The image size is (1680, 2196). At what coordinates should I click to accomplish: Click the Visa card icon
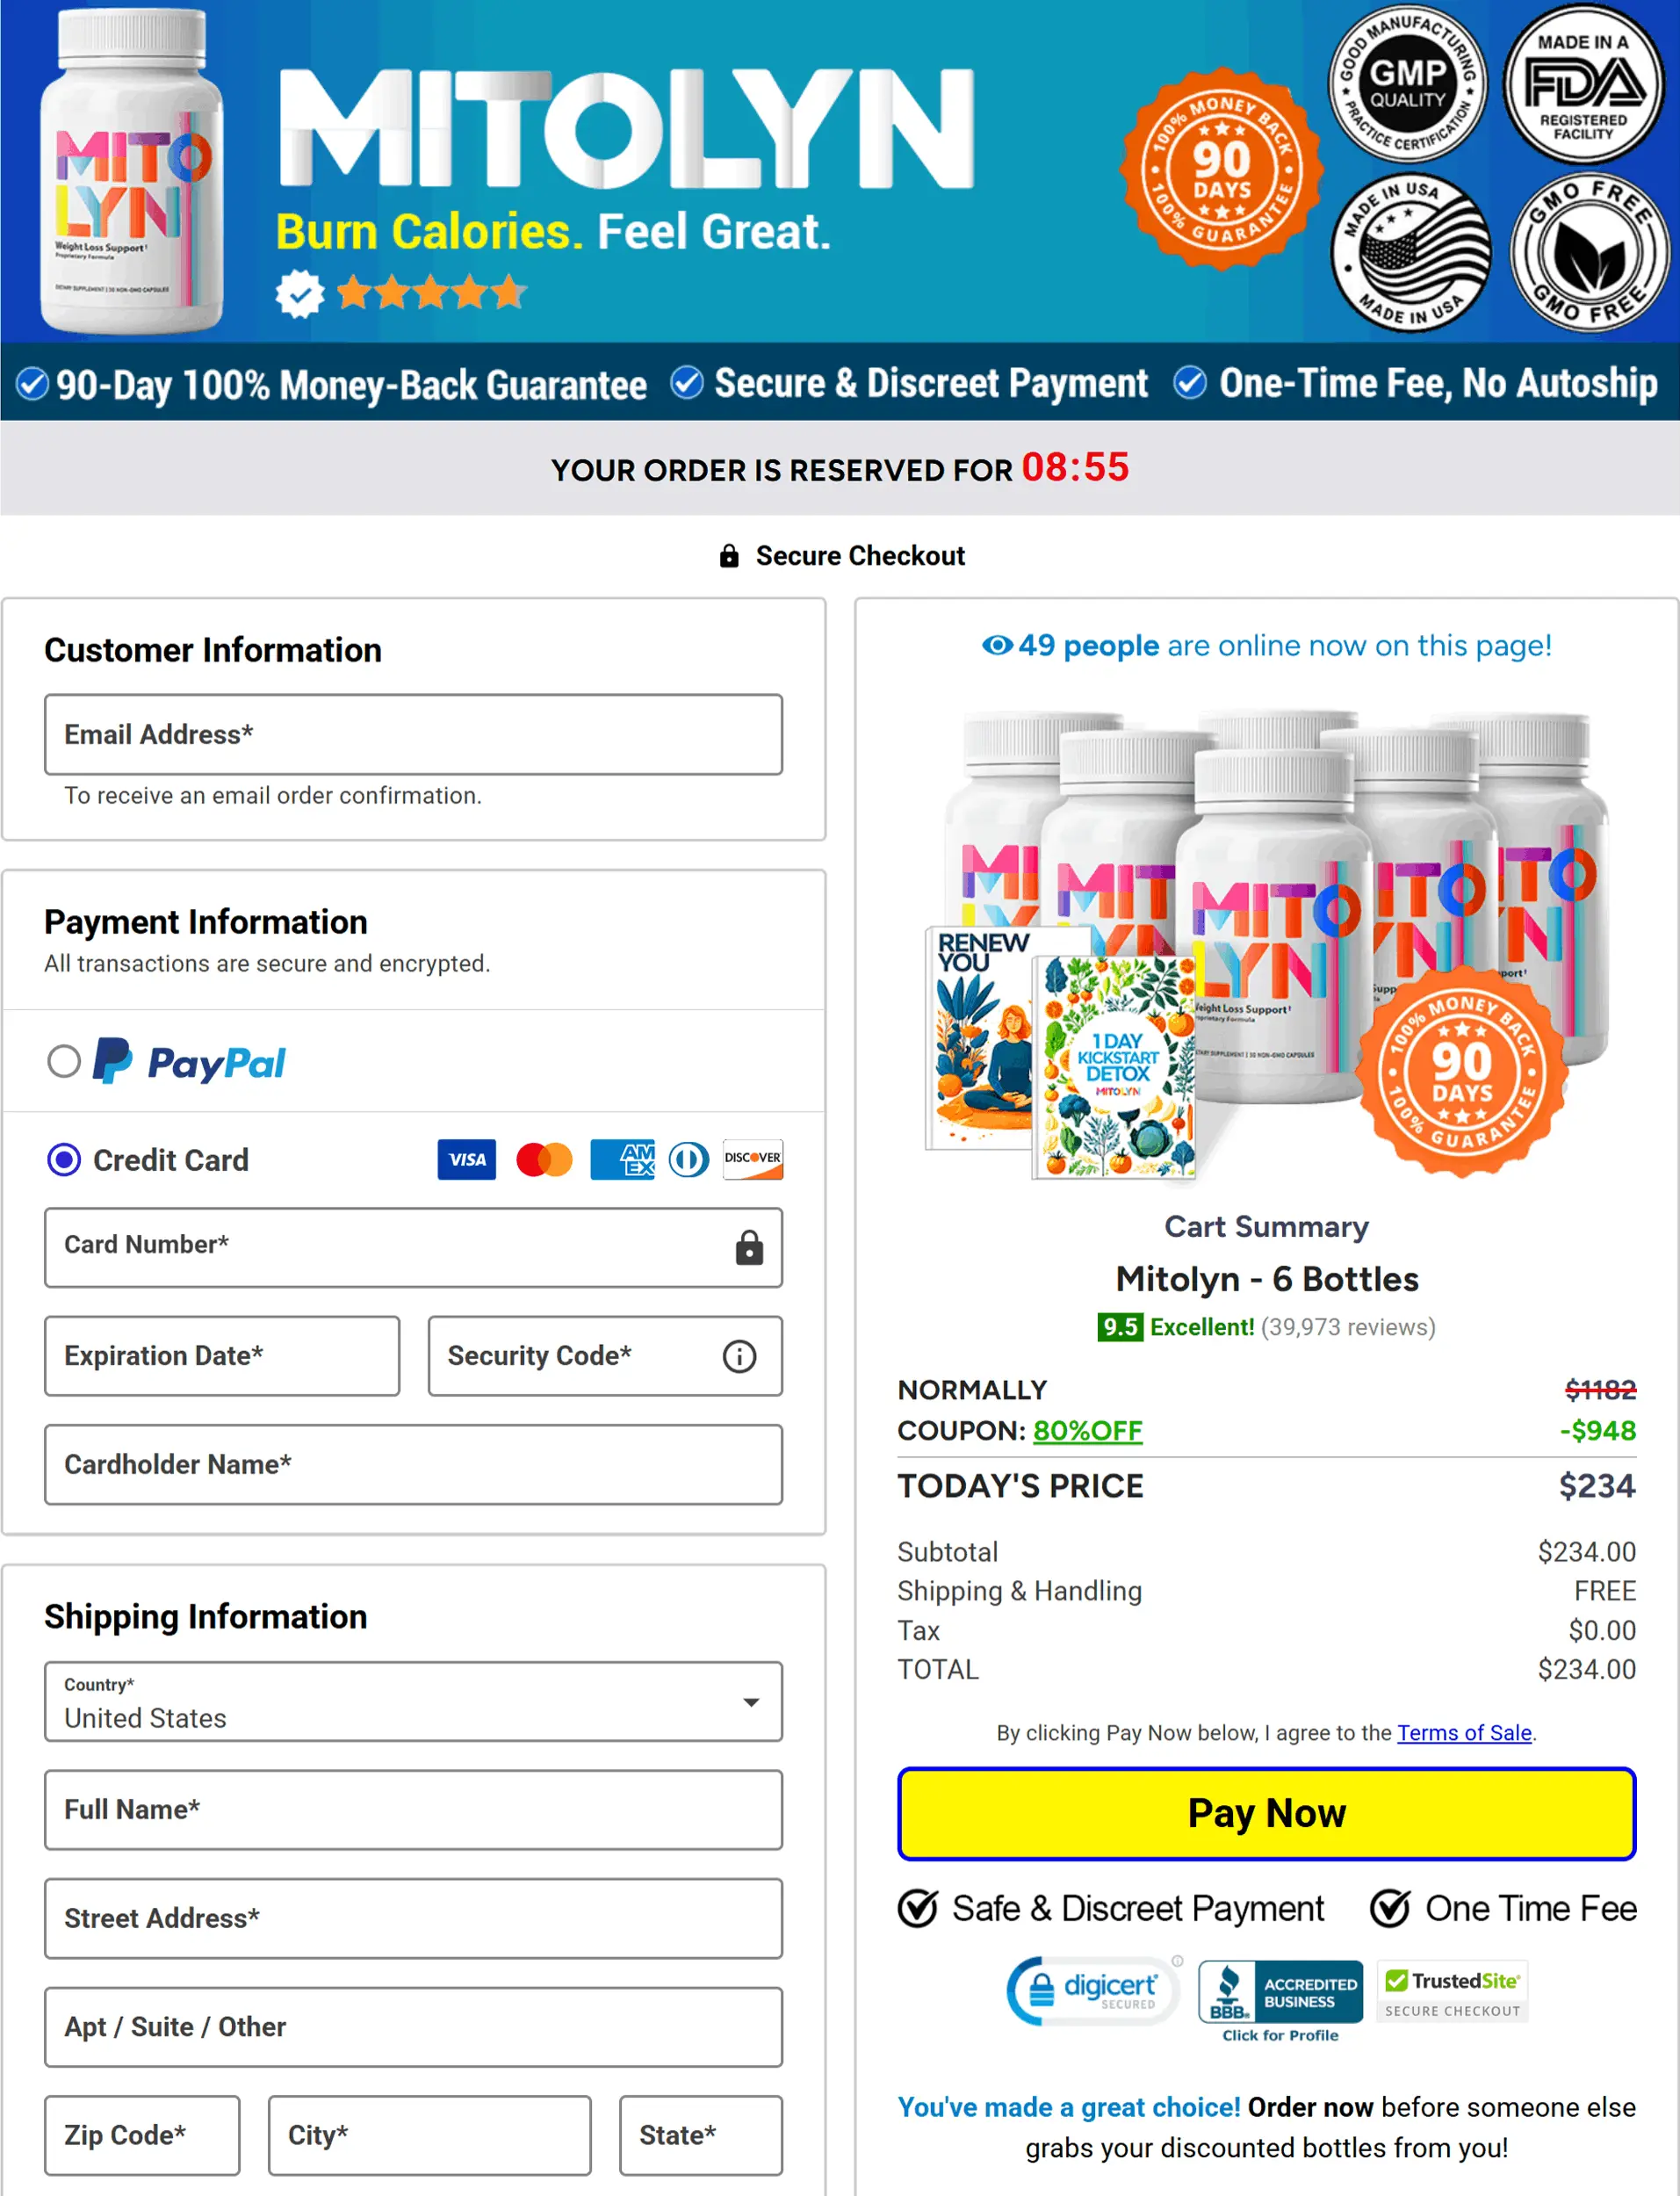pos(466,1159)
